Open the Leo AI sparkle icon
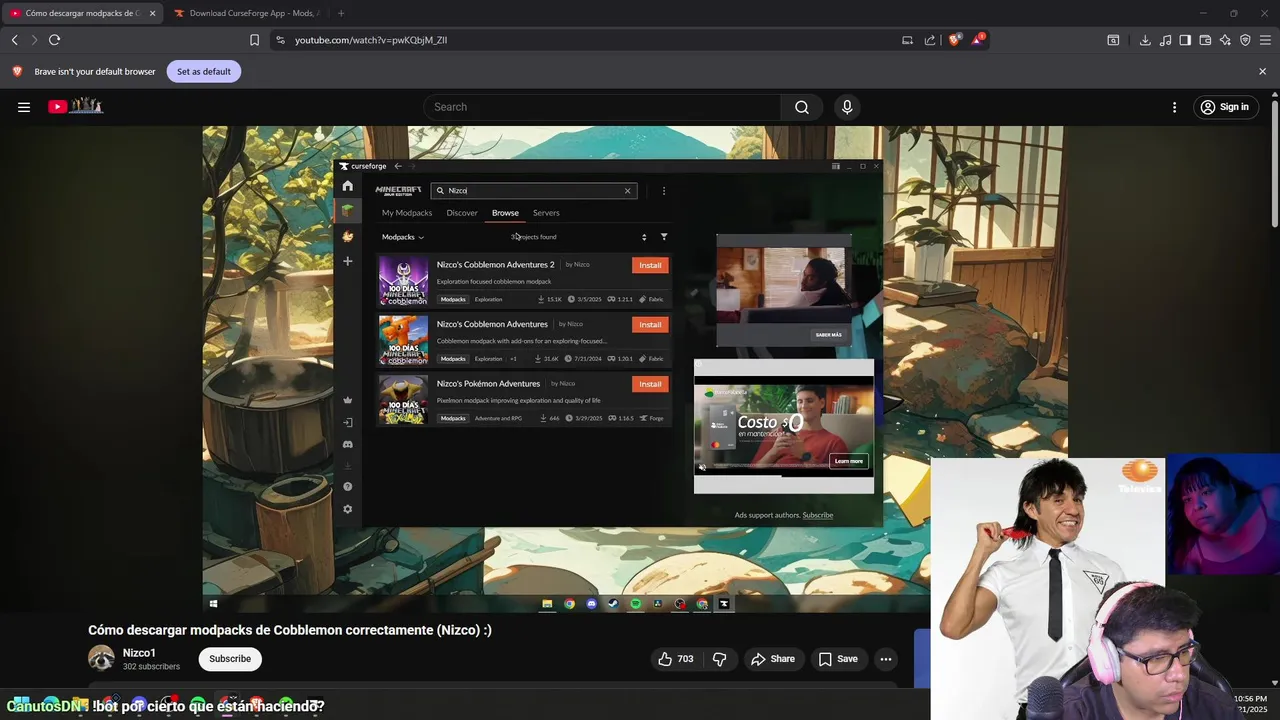This screenshot has height=720, width=1280. [x=1225, y=40]
